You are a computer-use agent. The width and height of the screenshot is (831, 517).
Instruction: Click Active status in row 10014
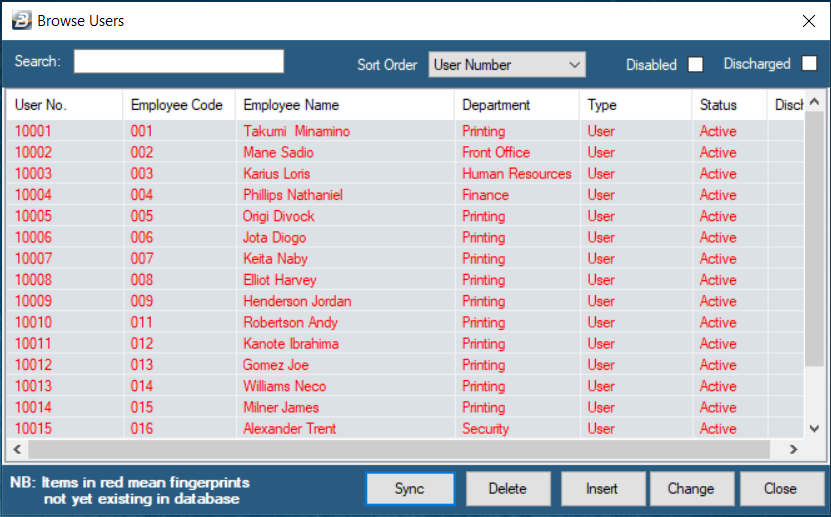[718, 407]
